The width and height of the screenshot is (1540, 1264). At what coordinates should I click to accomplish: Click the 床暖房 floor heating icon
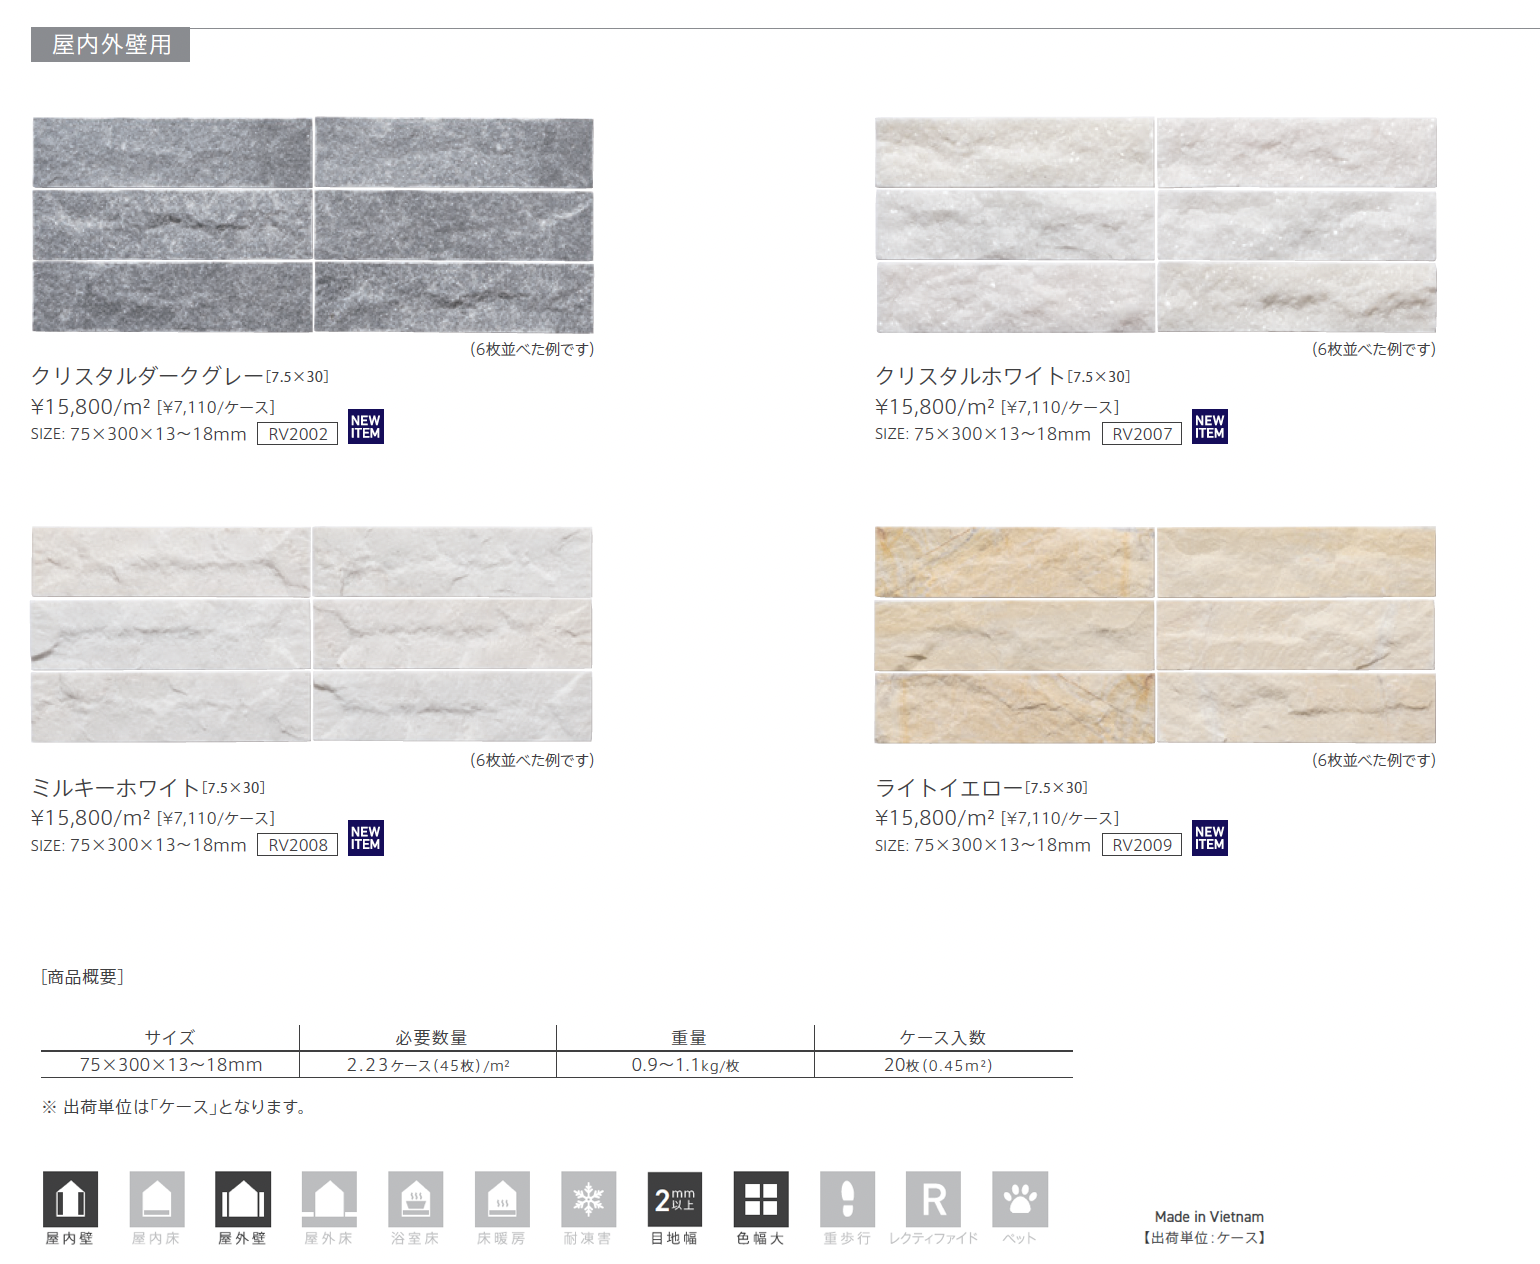pos(502,1199)
